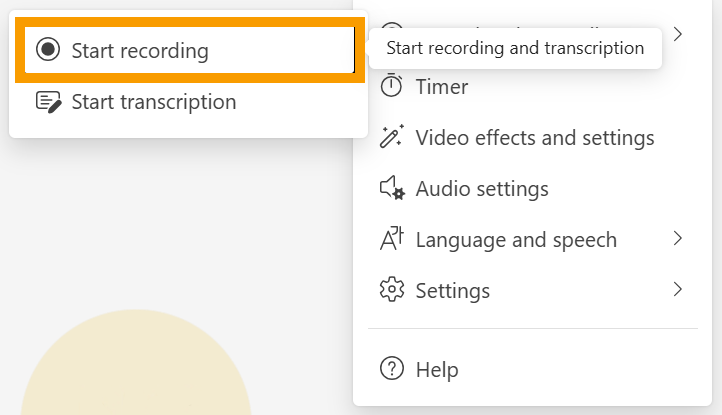The height and width of the screenshot is (415, 722).
Task: Expand the Language and speech submenu arrow
Action: (x=677, y=239)
